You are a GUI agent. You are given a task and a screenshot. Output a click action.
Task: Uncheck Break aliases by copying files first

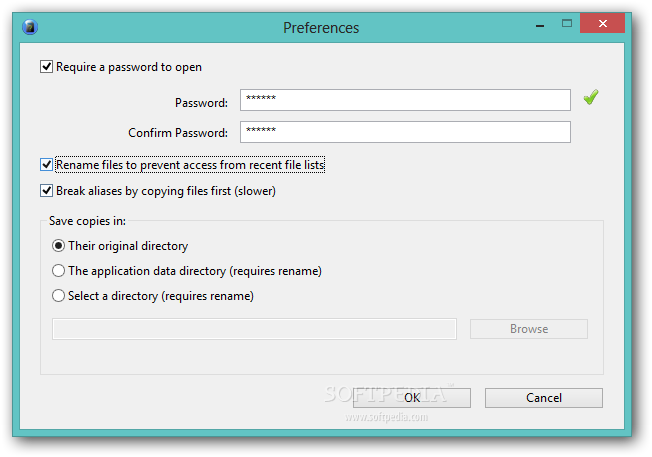[x=46, y=191]
